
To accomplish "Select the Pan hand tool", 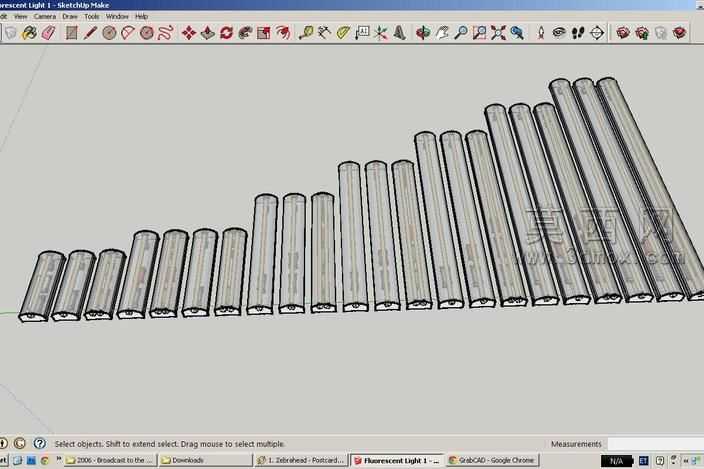I will pos(442,33).
